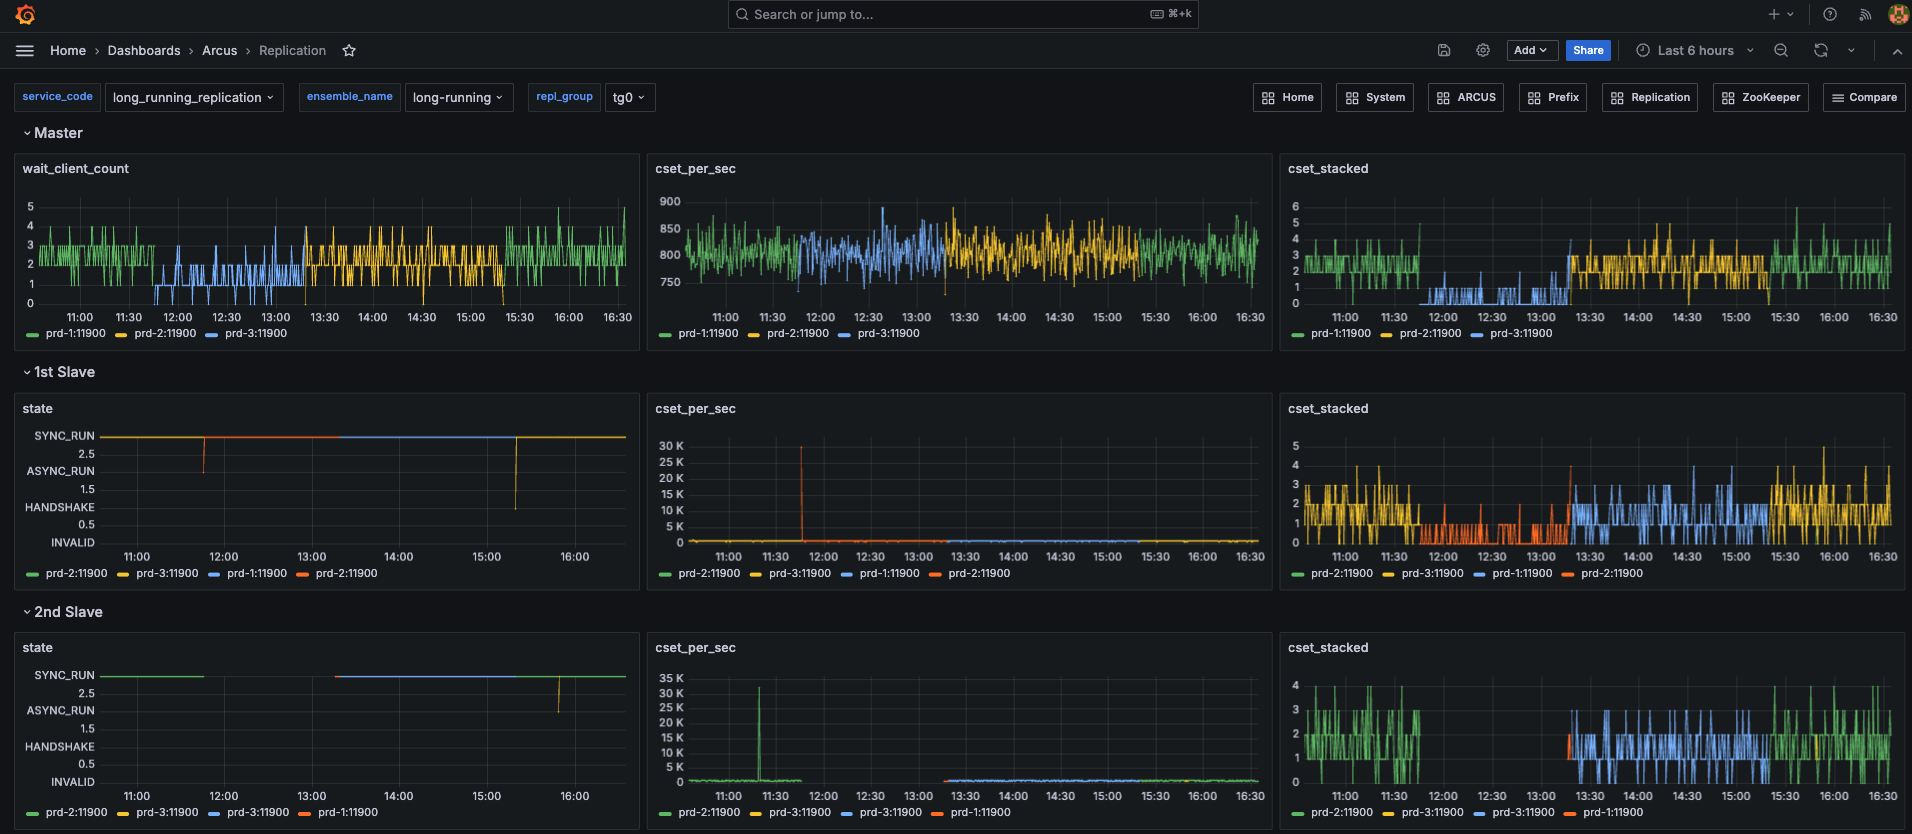Image resolution: width=1912 pixels, height=834 pixels.
Task: Collapse the 1st Slave row
Action: click(x=64, y=372)
